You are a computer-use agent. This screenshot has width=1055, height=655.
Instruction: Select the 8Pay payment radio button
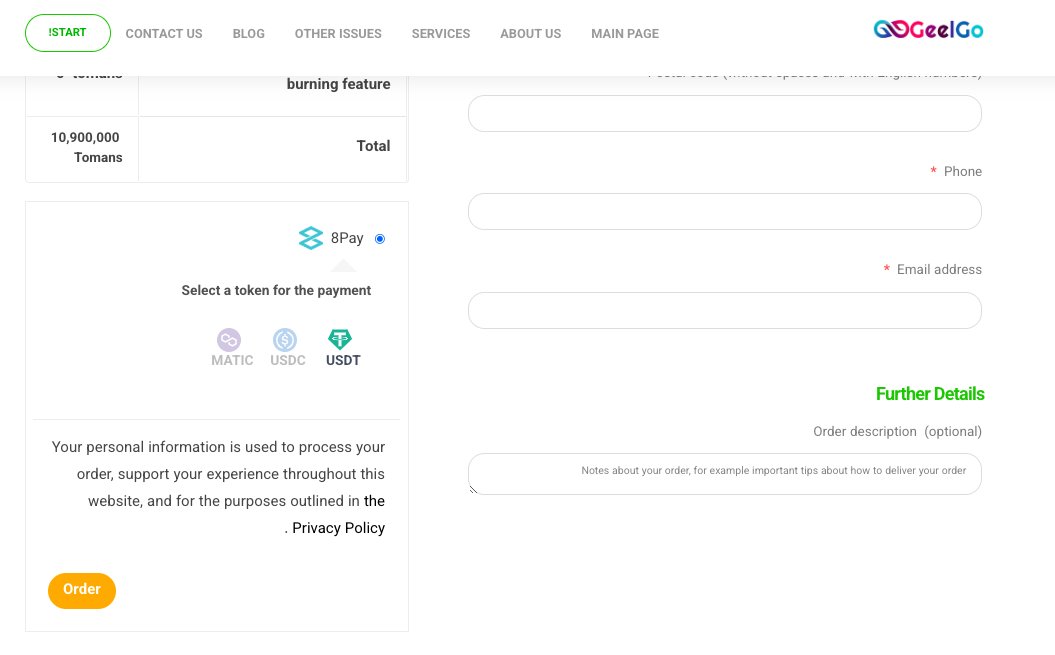(x=380, y=239)
